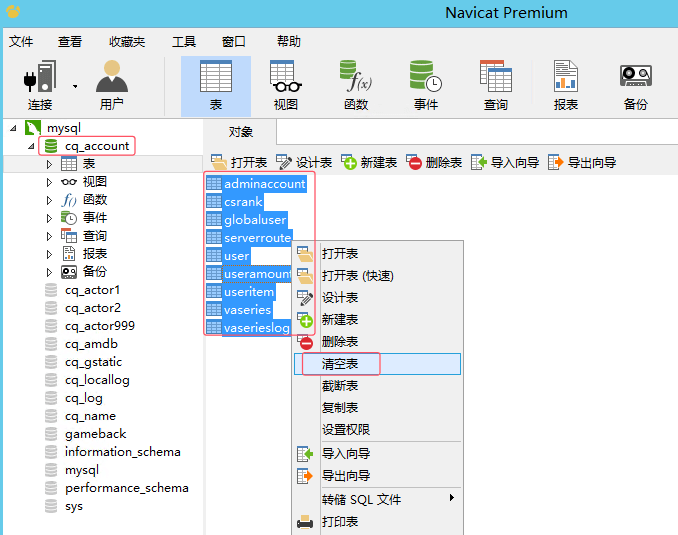Image resolution: width=678 pixels, height=535 pixels.
Task: Choose 清空表 in the context menu
Action: tap(377, 364)
